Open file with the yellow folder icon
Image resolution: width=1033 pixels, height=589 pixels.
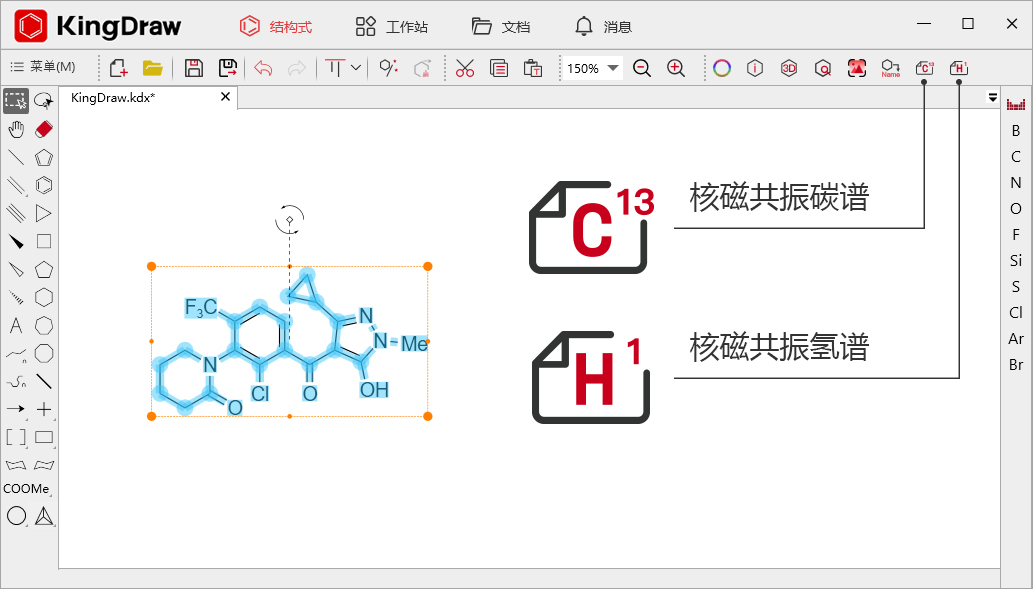tap(153, 68)
